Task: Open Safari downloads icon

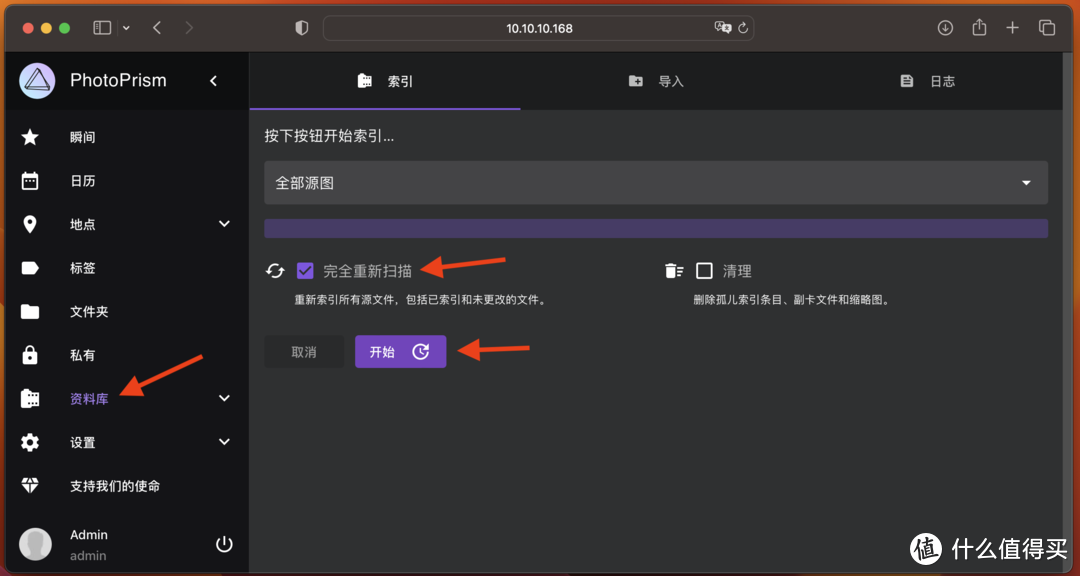Action: point(945,28)
